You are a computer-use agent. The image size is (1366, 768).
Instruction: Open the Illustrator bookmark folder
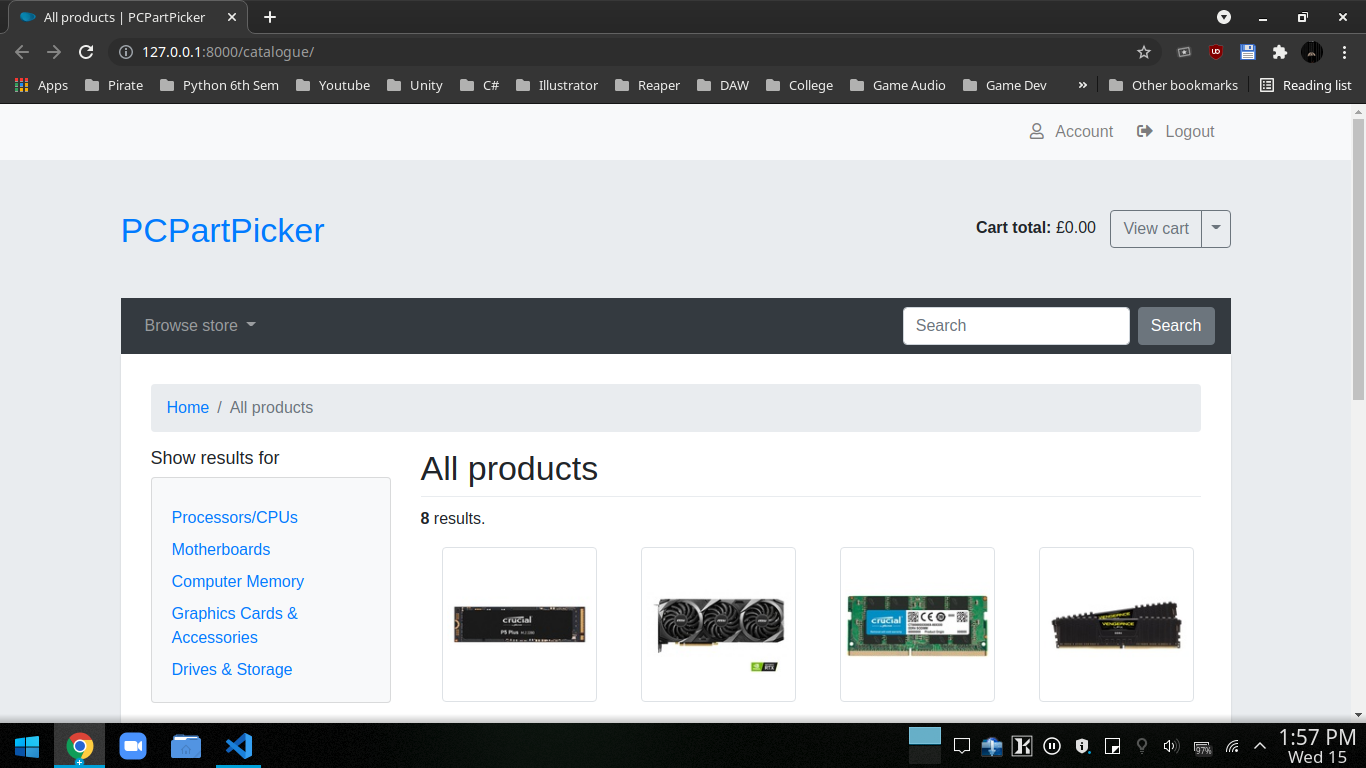(557, 85)
